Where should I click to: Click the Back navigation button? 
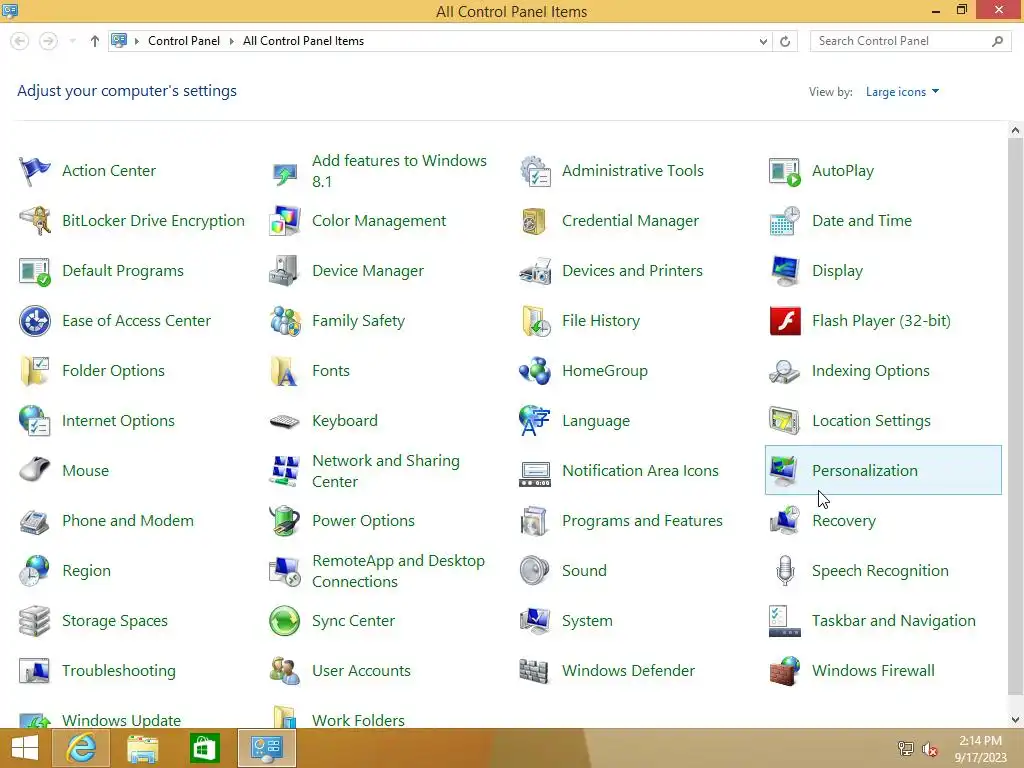click(x=20, y=41)
